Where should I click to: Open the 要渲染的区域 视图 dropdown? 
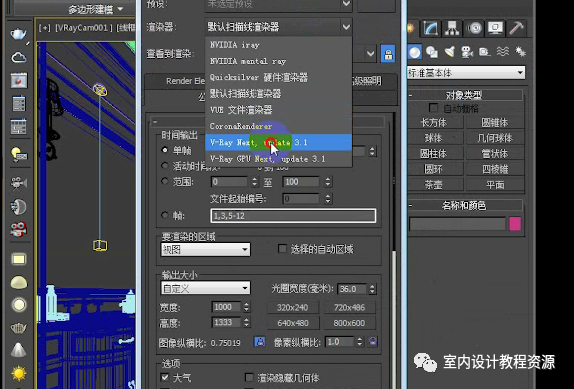pyautogui.click(x=205, y=250)
